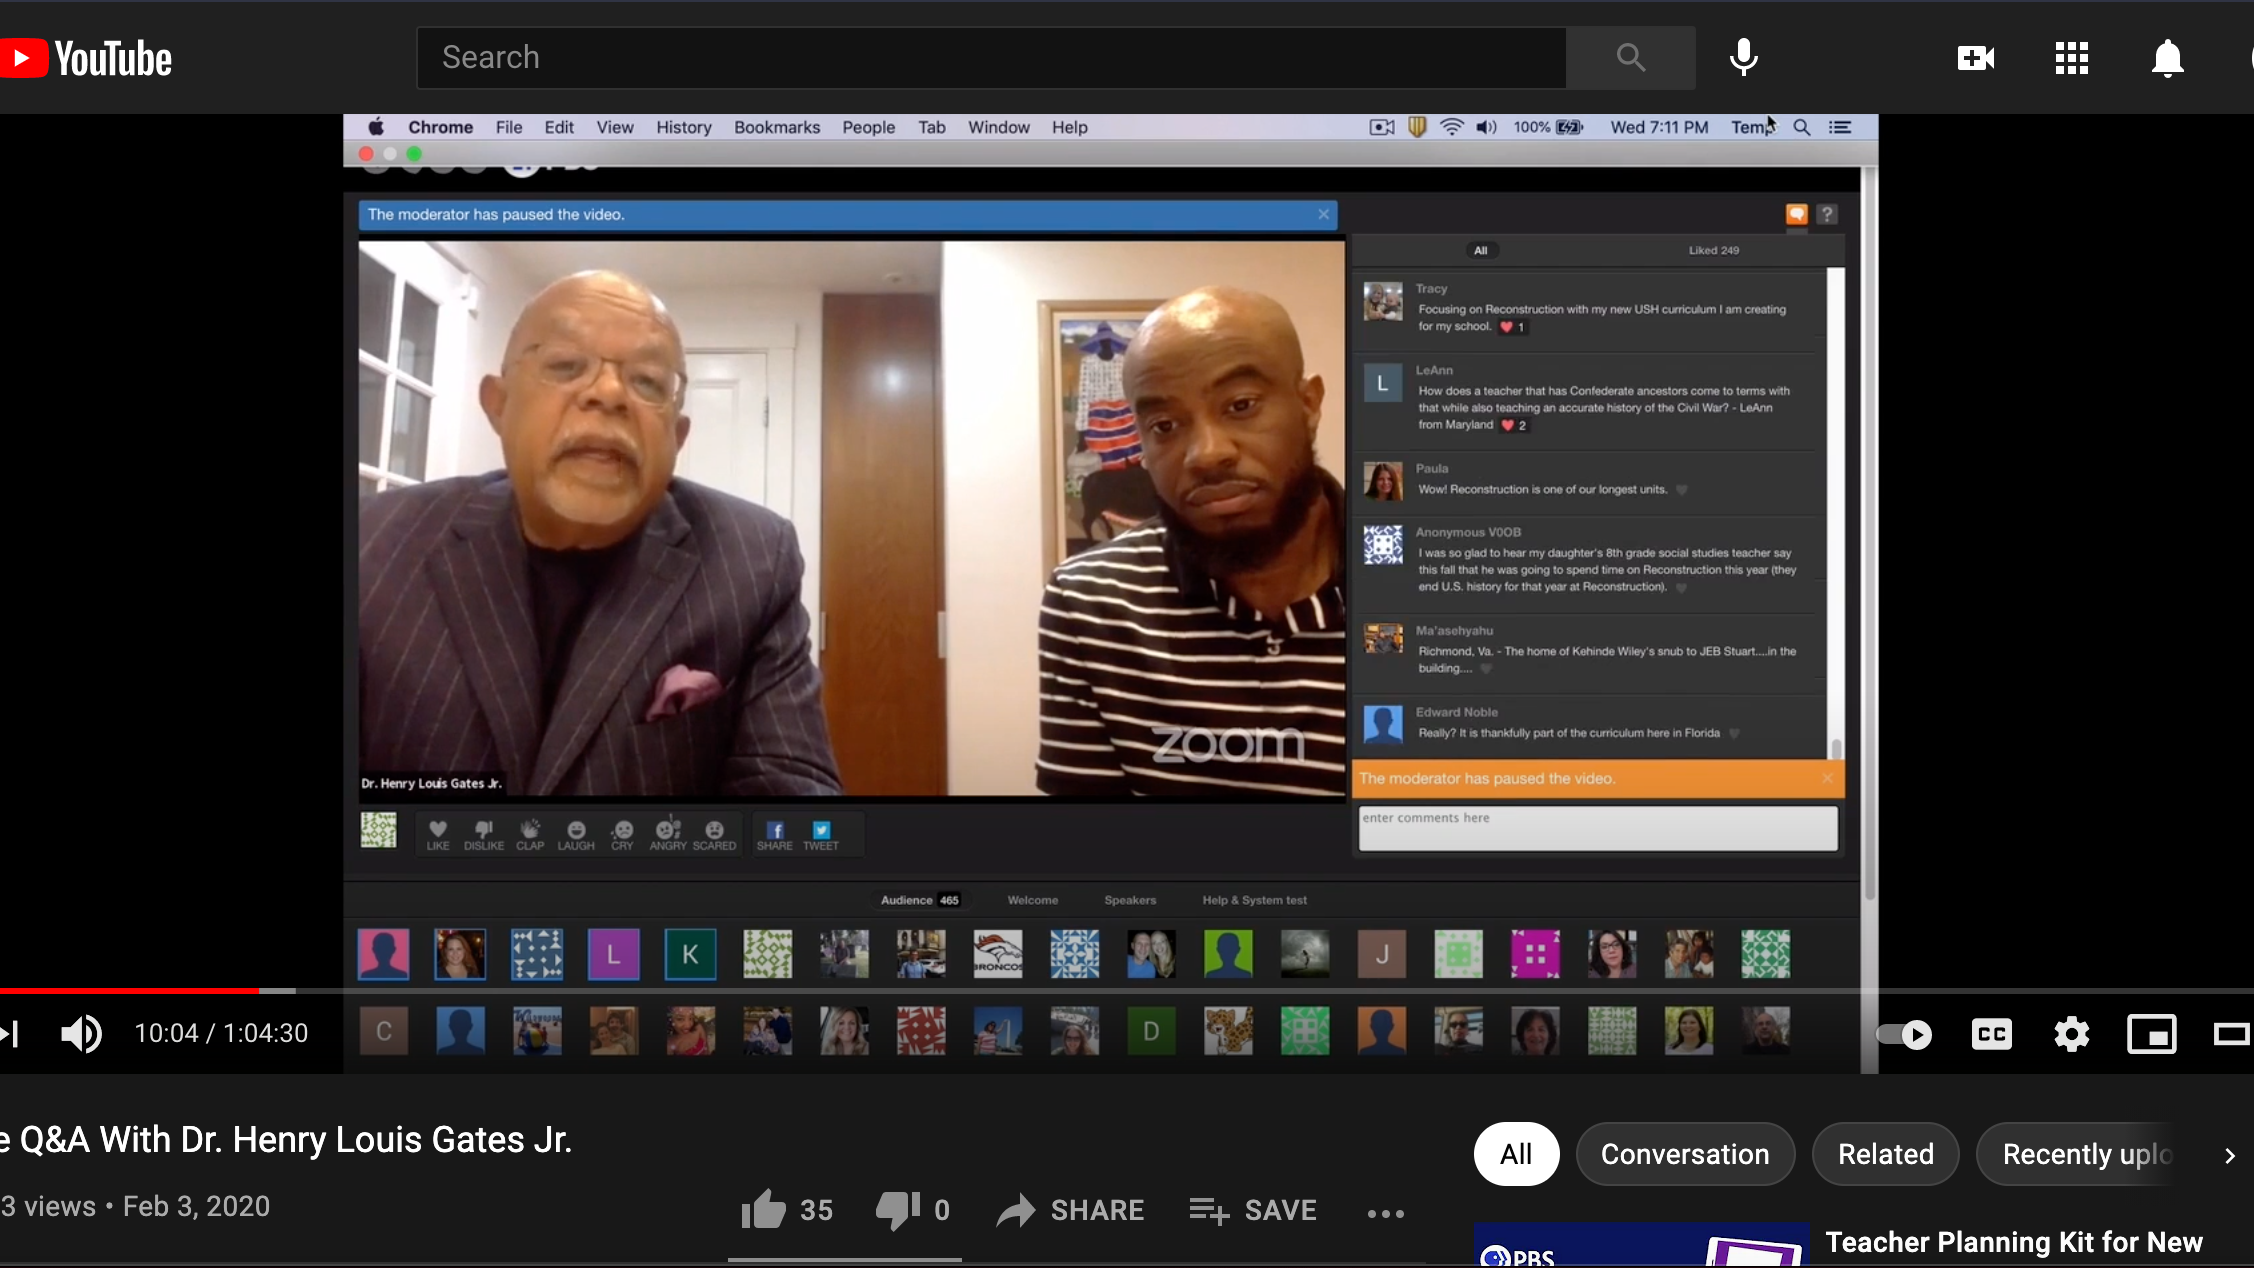2254x1268 pixels.
Task: Expand chips with right chevron arrow
Action: pyautogui.click(x=2229, y=1155)
